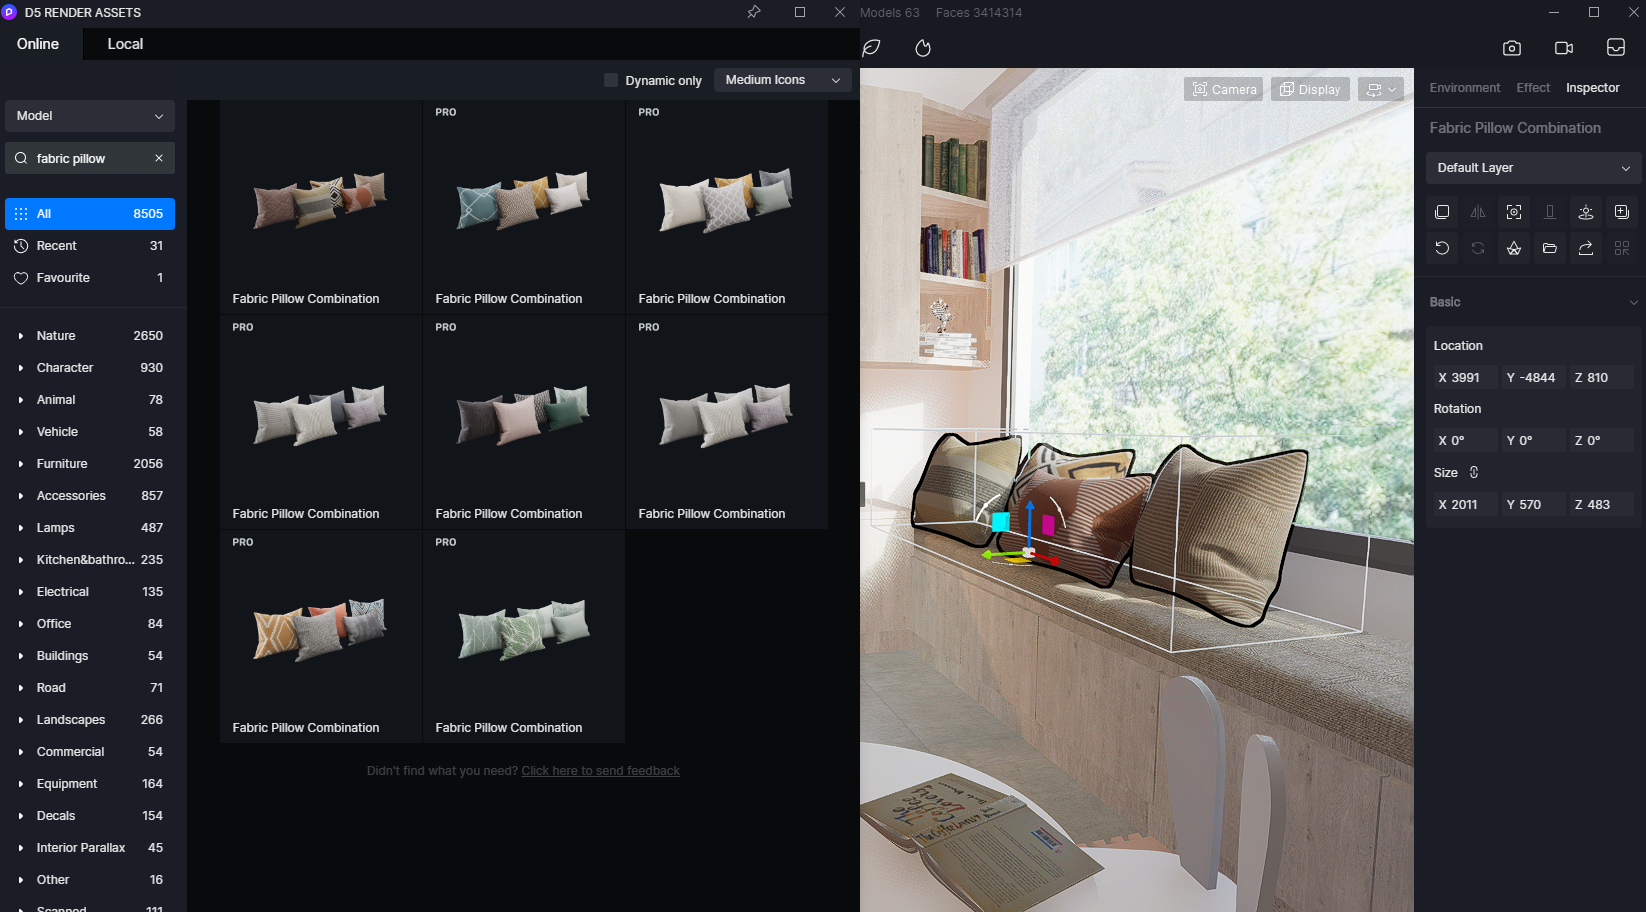Click the Location X value field
The width and height of the screenshot is (1646, 912).
[1464, 377]
